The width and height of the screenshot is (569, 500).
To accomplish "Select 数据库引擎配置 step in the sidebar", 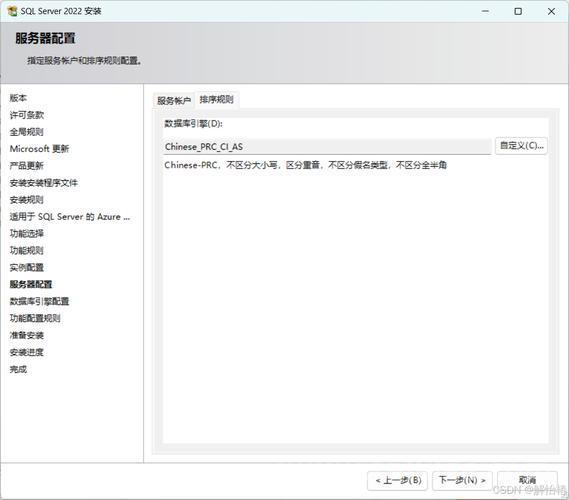I will [39, 302].
